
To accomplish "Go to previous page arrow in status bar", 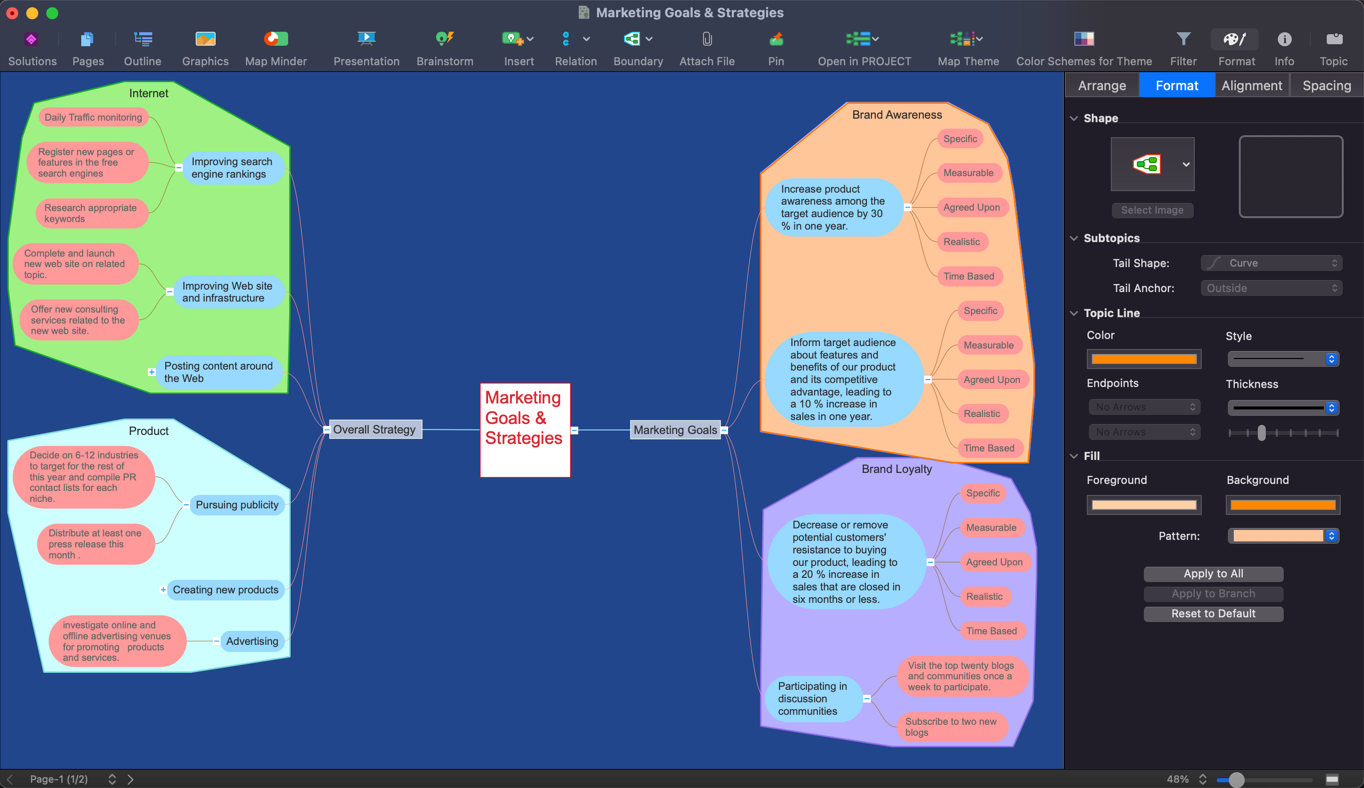I will tap(10, 779).
